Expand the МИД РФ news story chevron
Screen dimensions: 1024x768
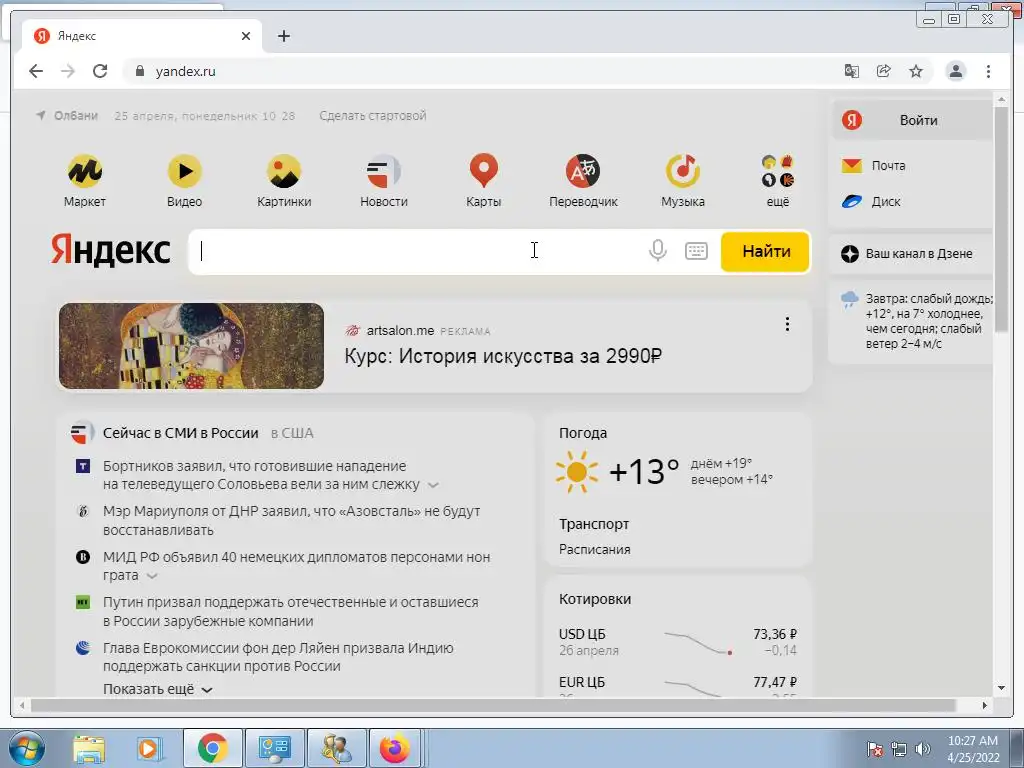click(152, 576)
